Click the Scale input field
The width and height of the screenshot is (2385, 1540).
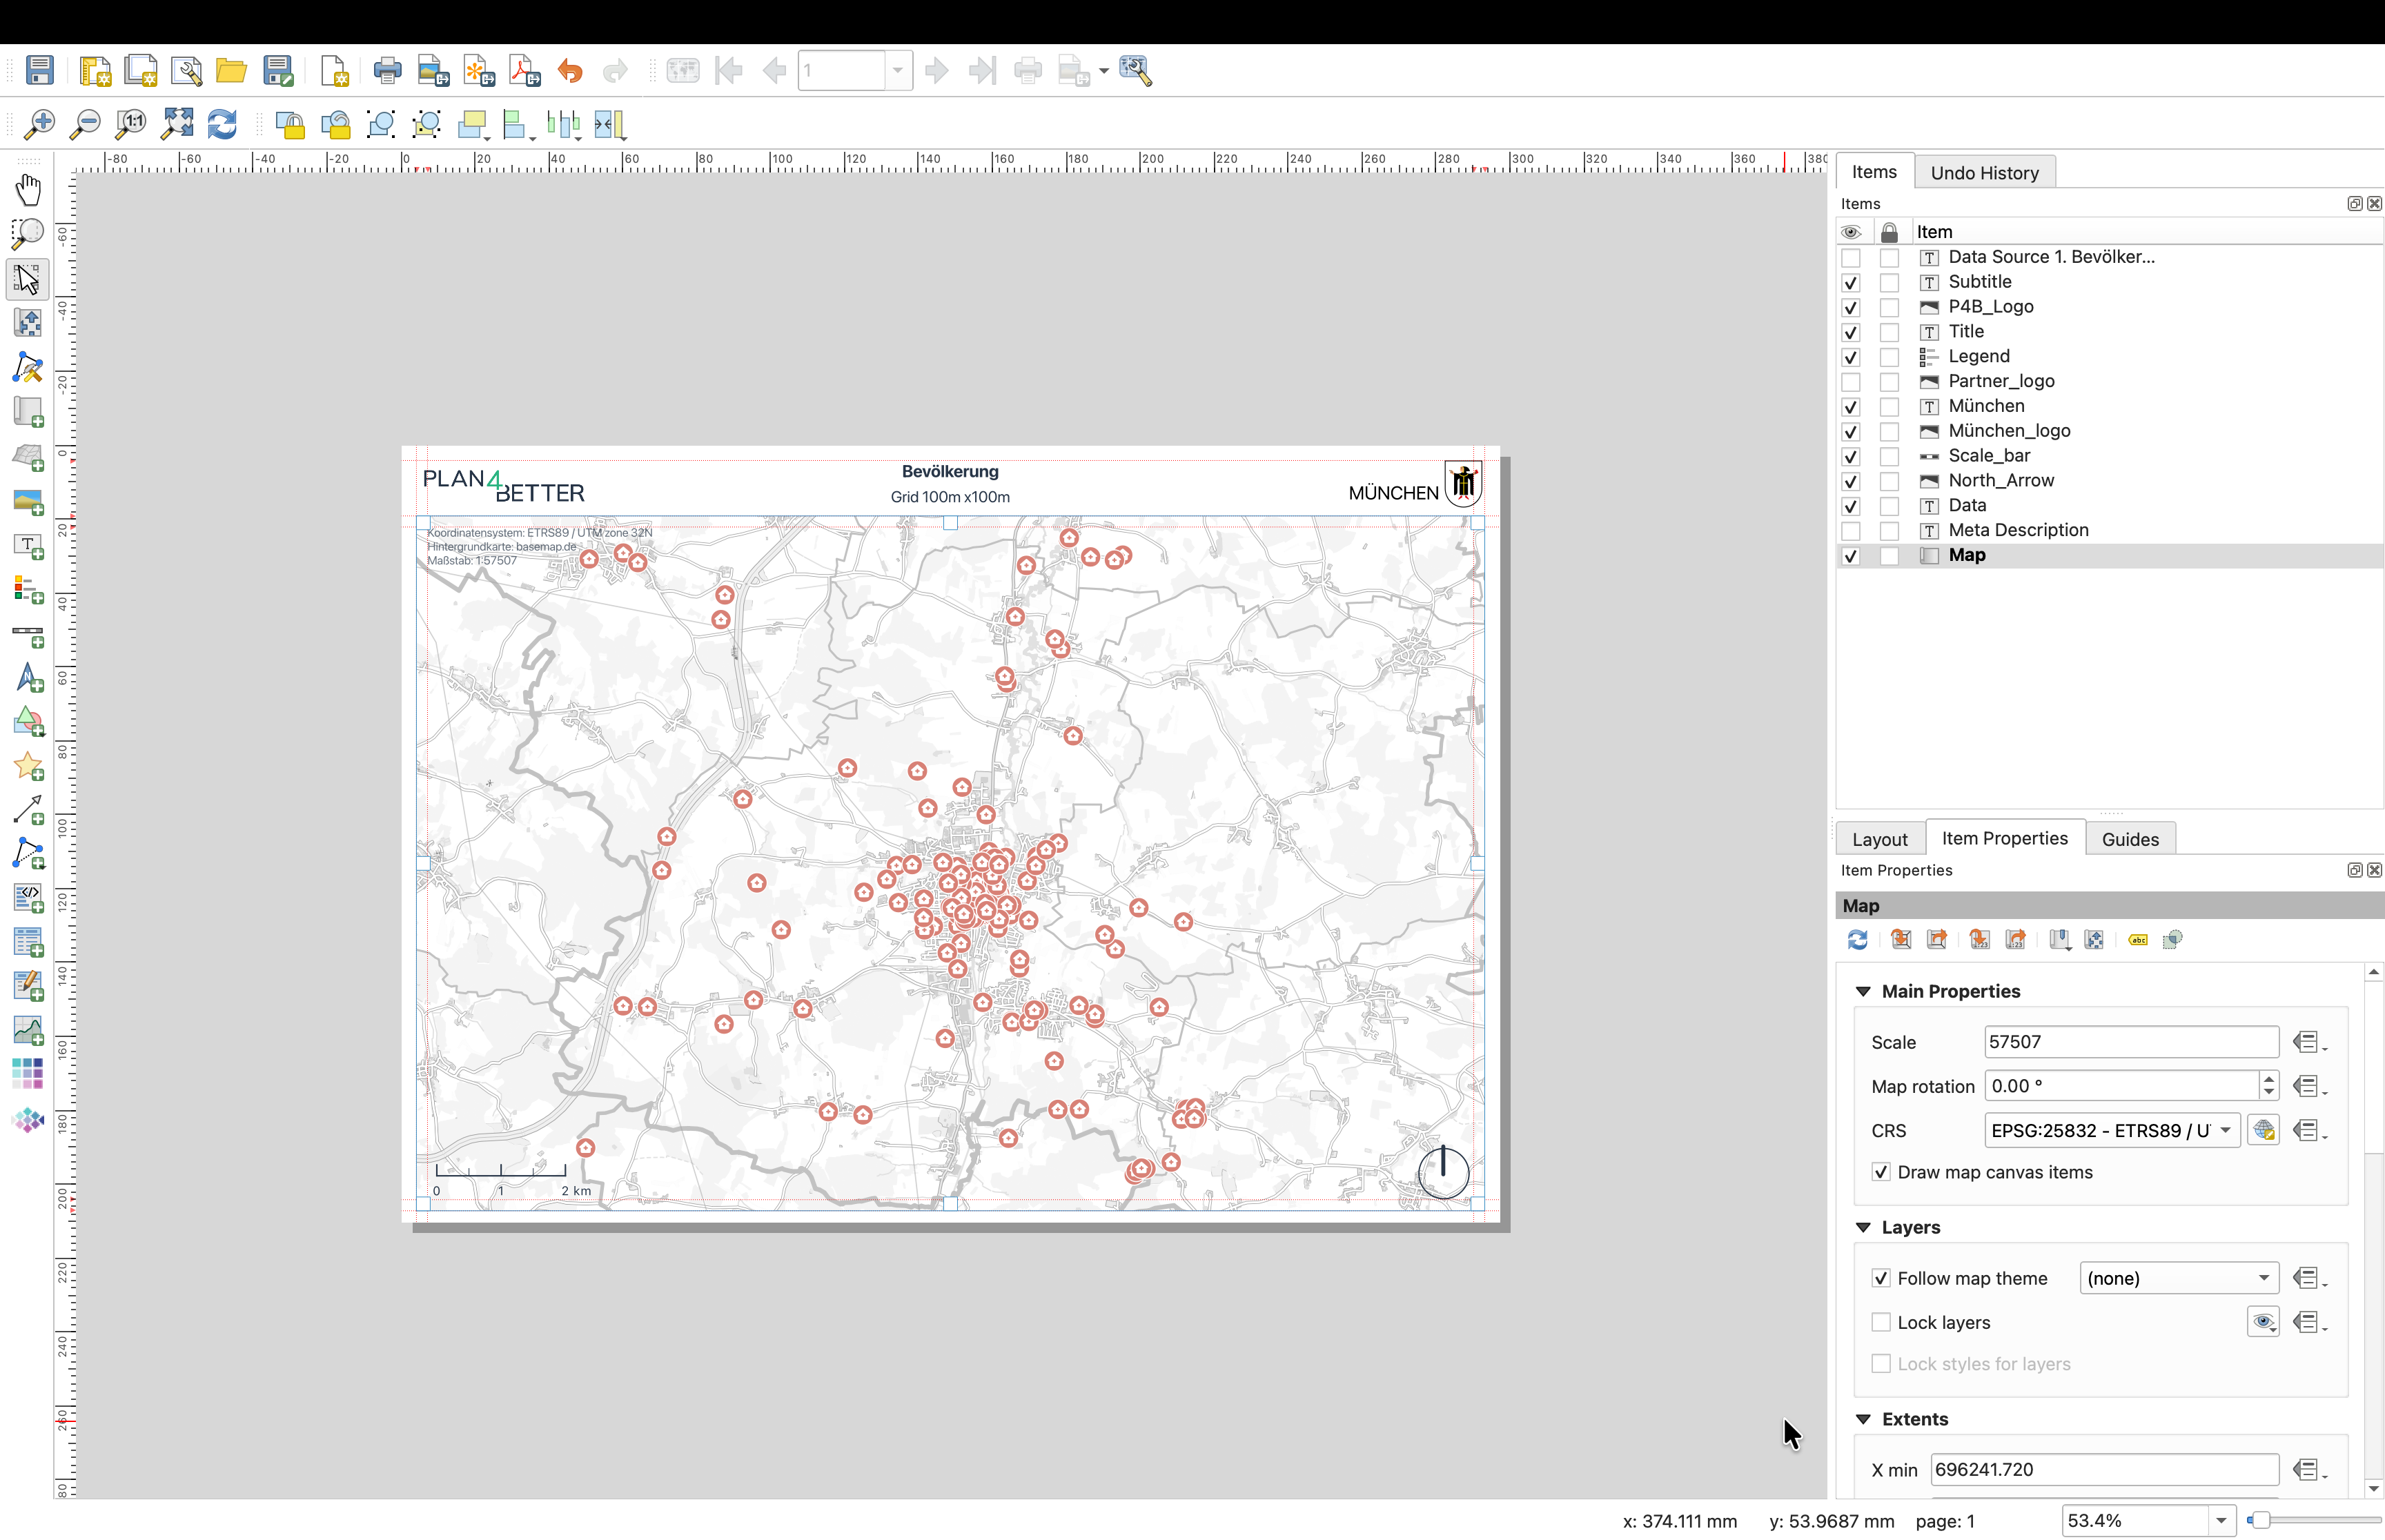[x=2131, y=1042]
